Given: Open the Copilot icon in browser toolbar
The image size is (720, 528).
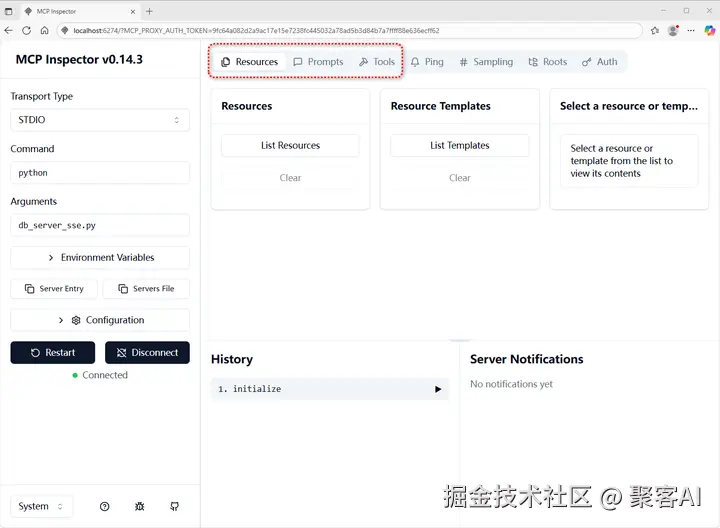Looking at the screenshot, I should point(709,31).
